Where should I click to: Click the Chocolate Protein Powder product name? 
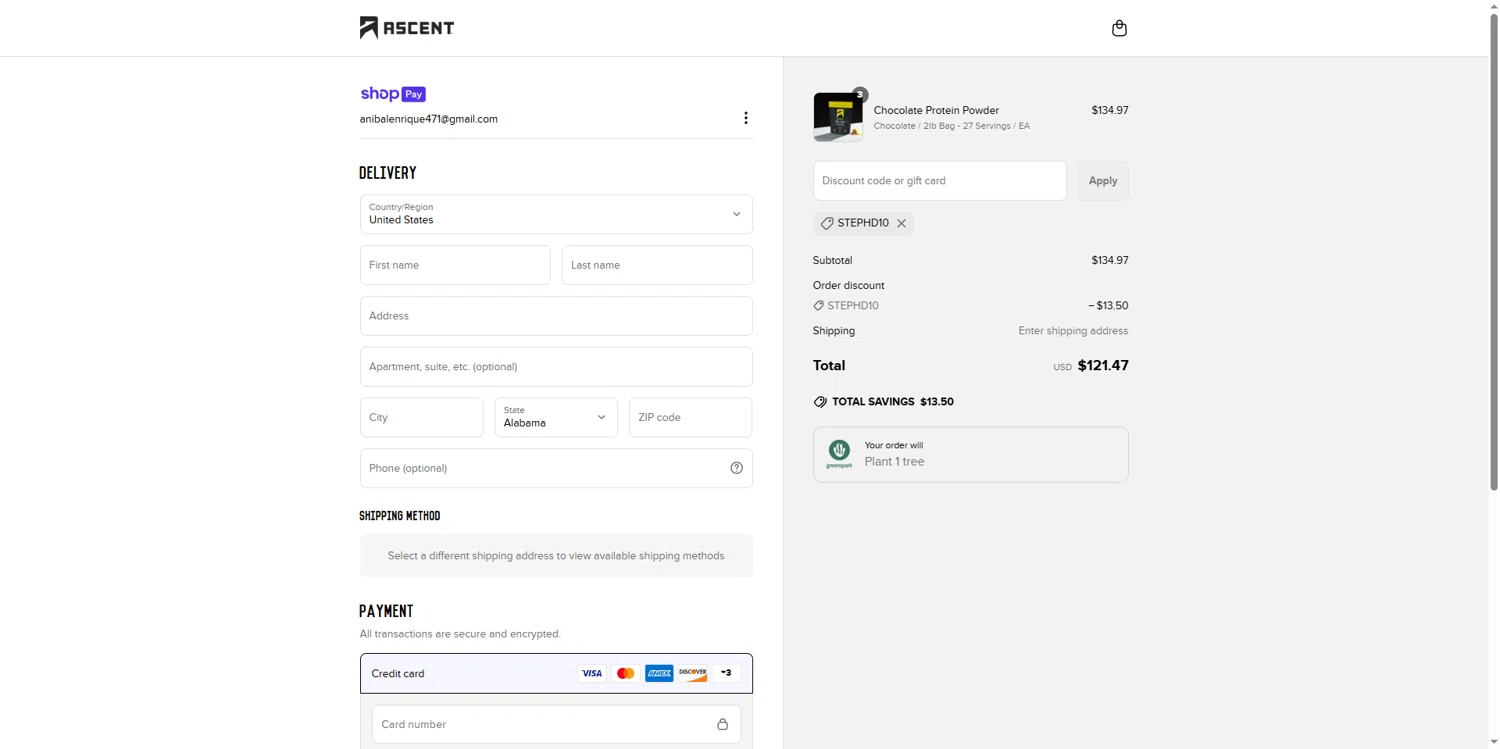[x=936, y=110]
